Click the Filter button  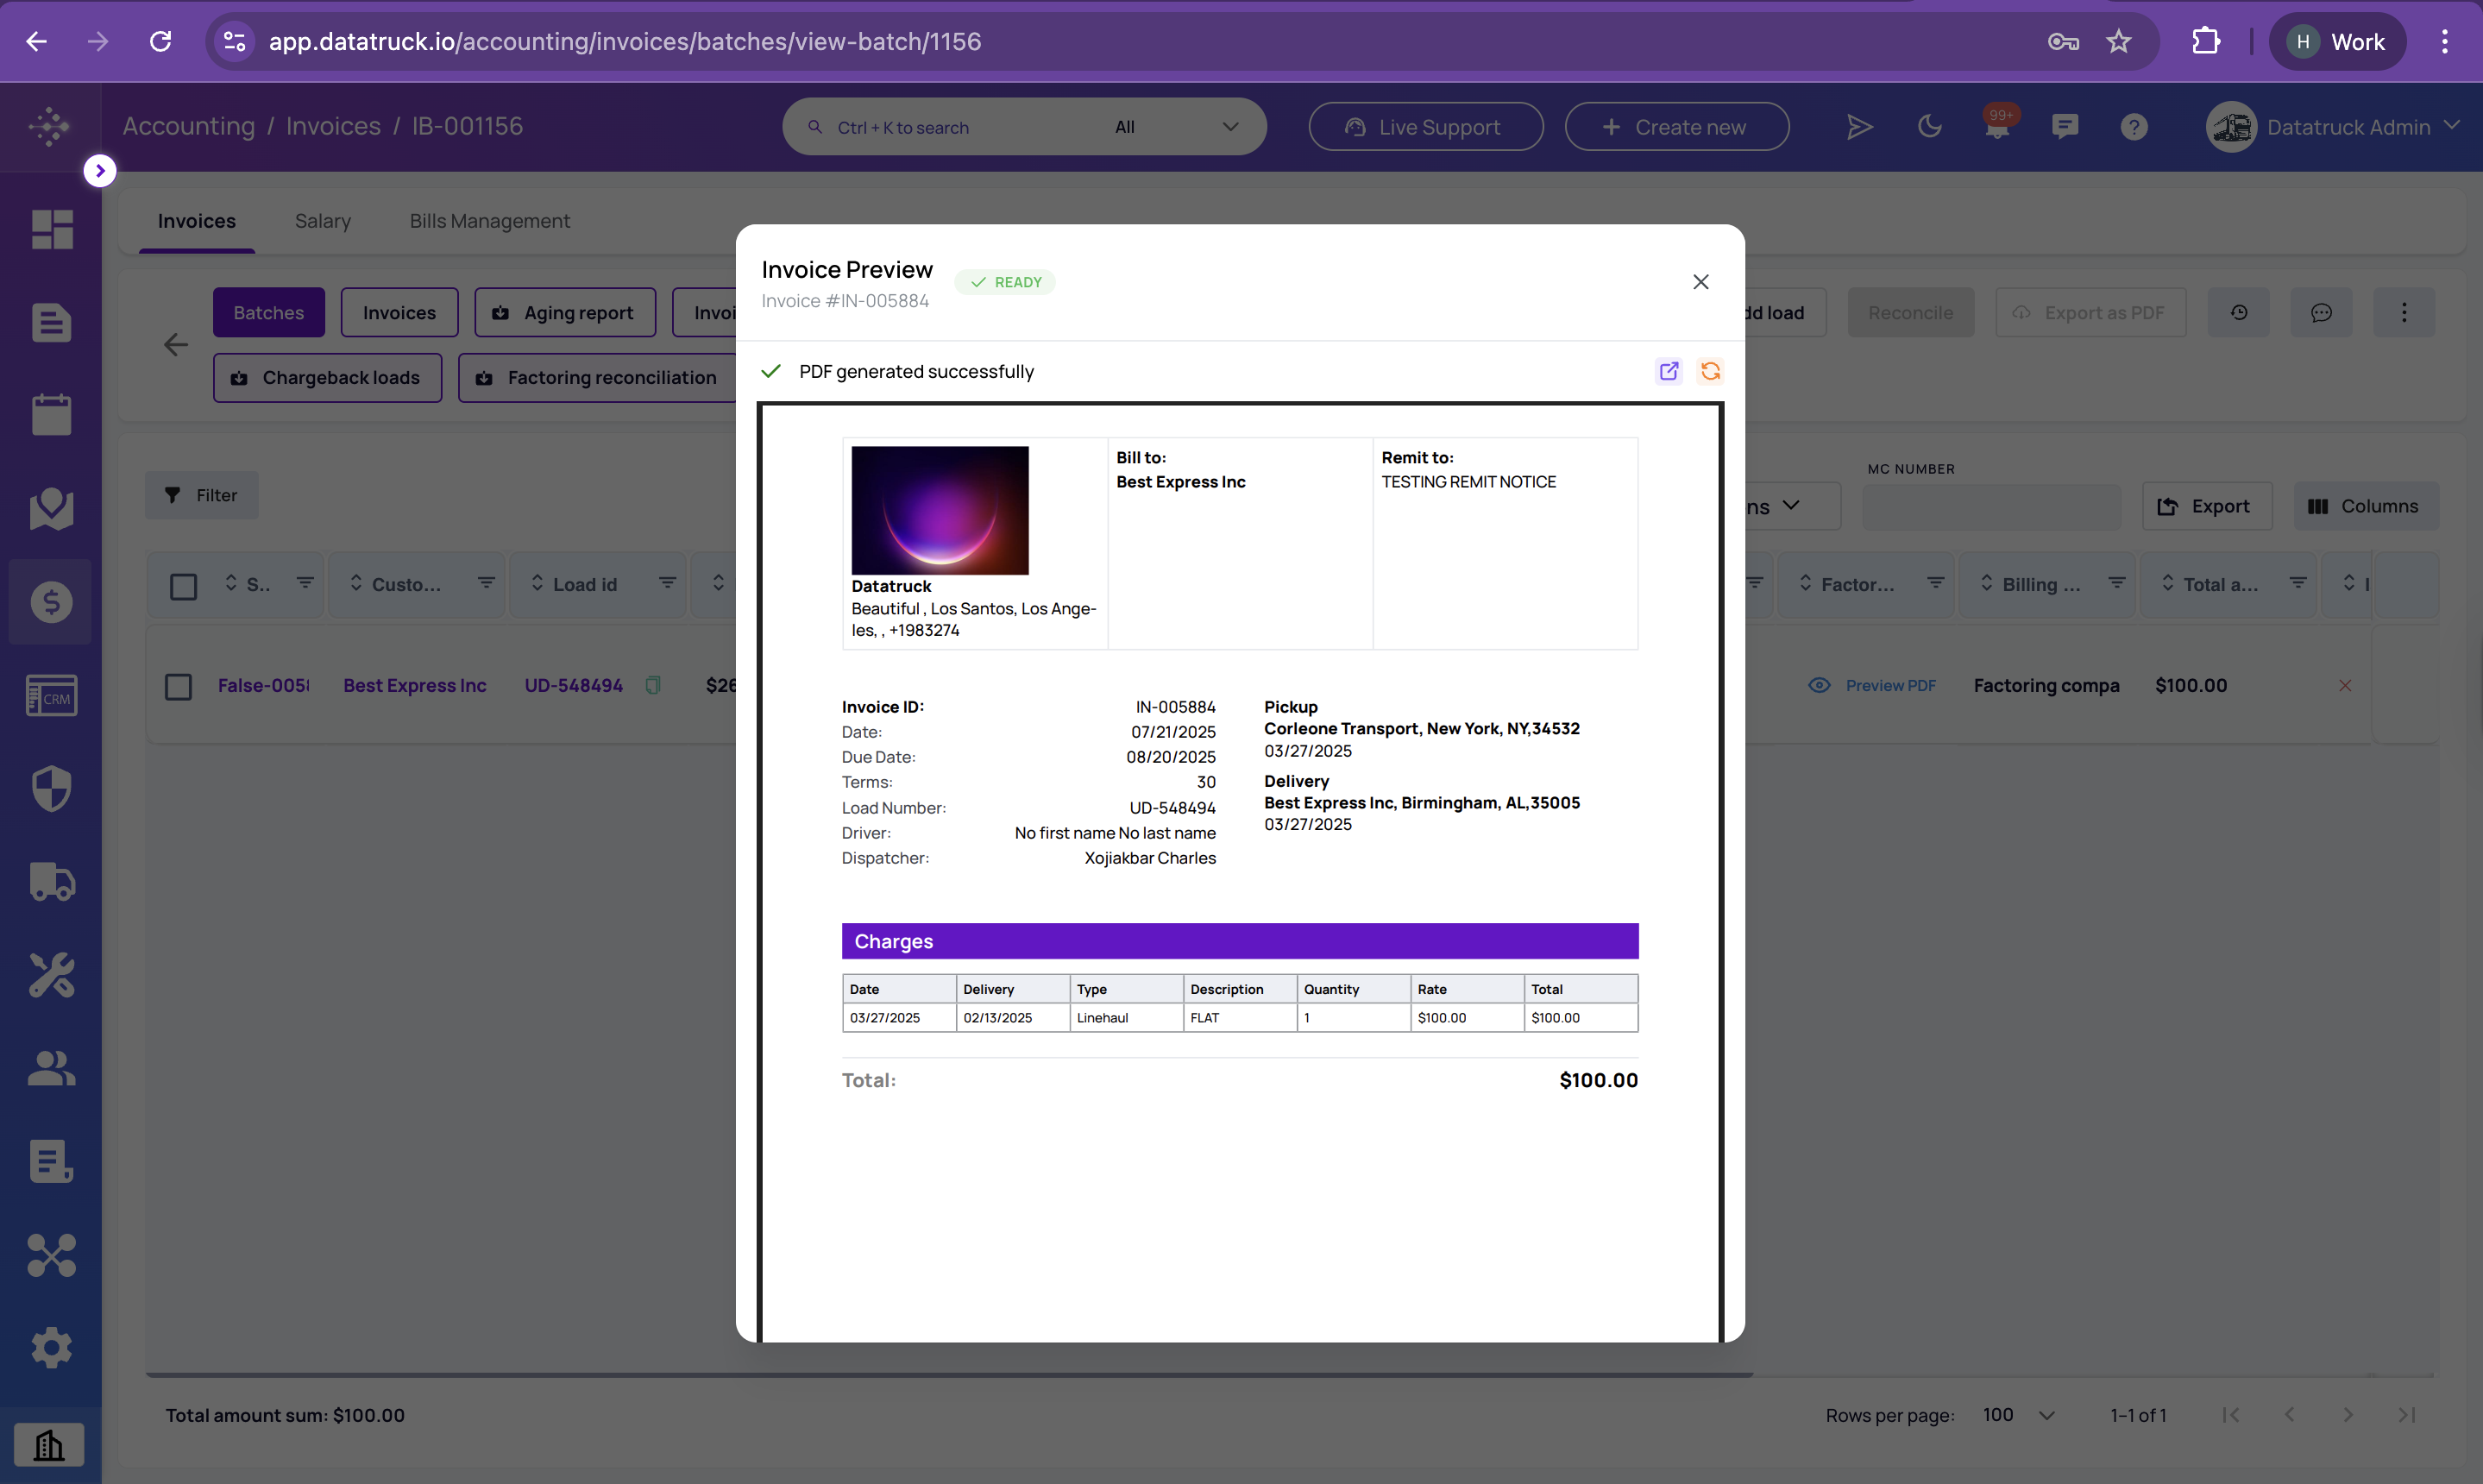[x=201, y=495]
